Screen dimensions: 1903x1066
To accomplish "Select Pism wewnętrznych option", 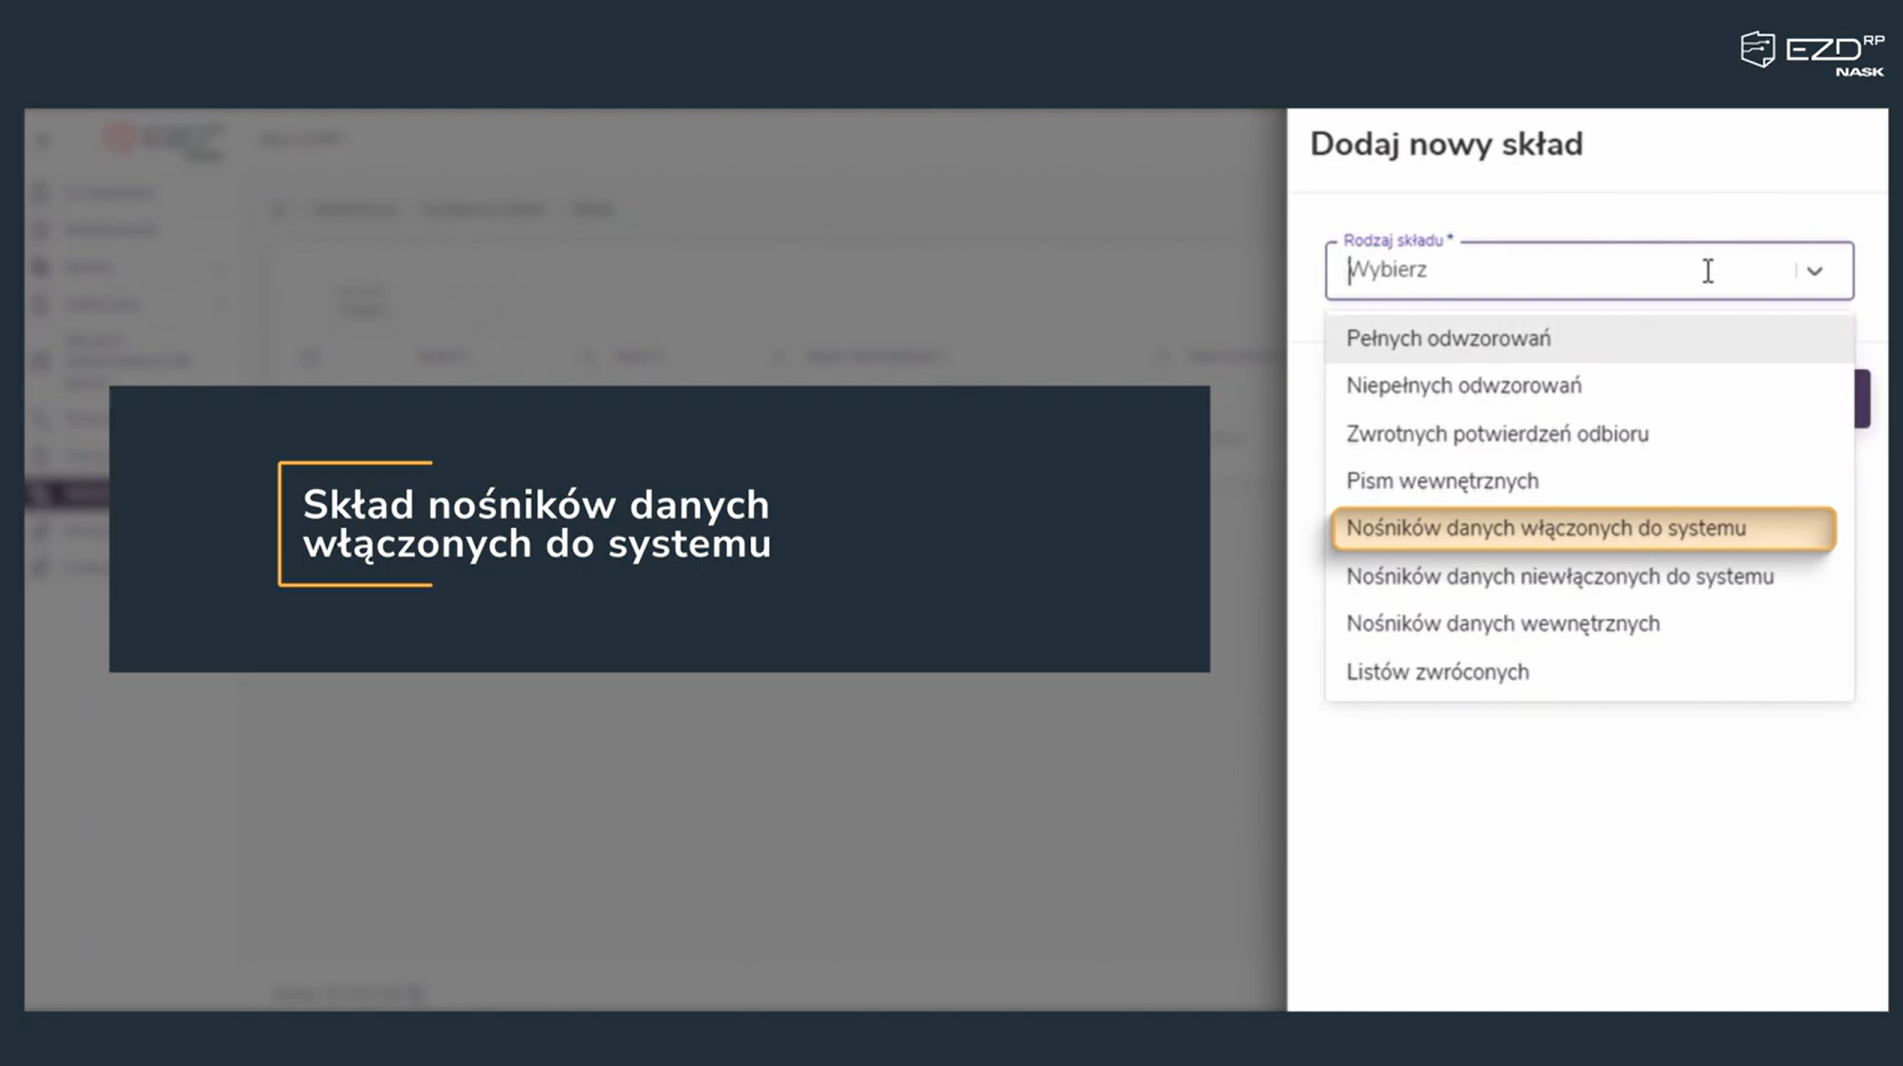I will (x=1589, y=481).
